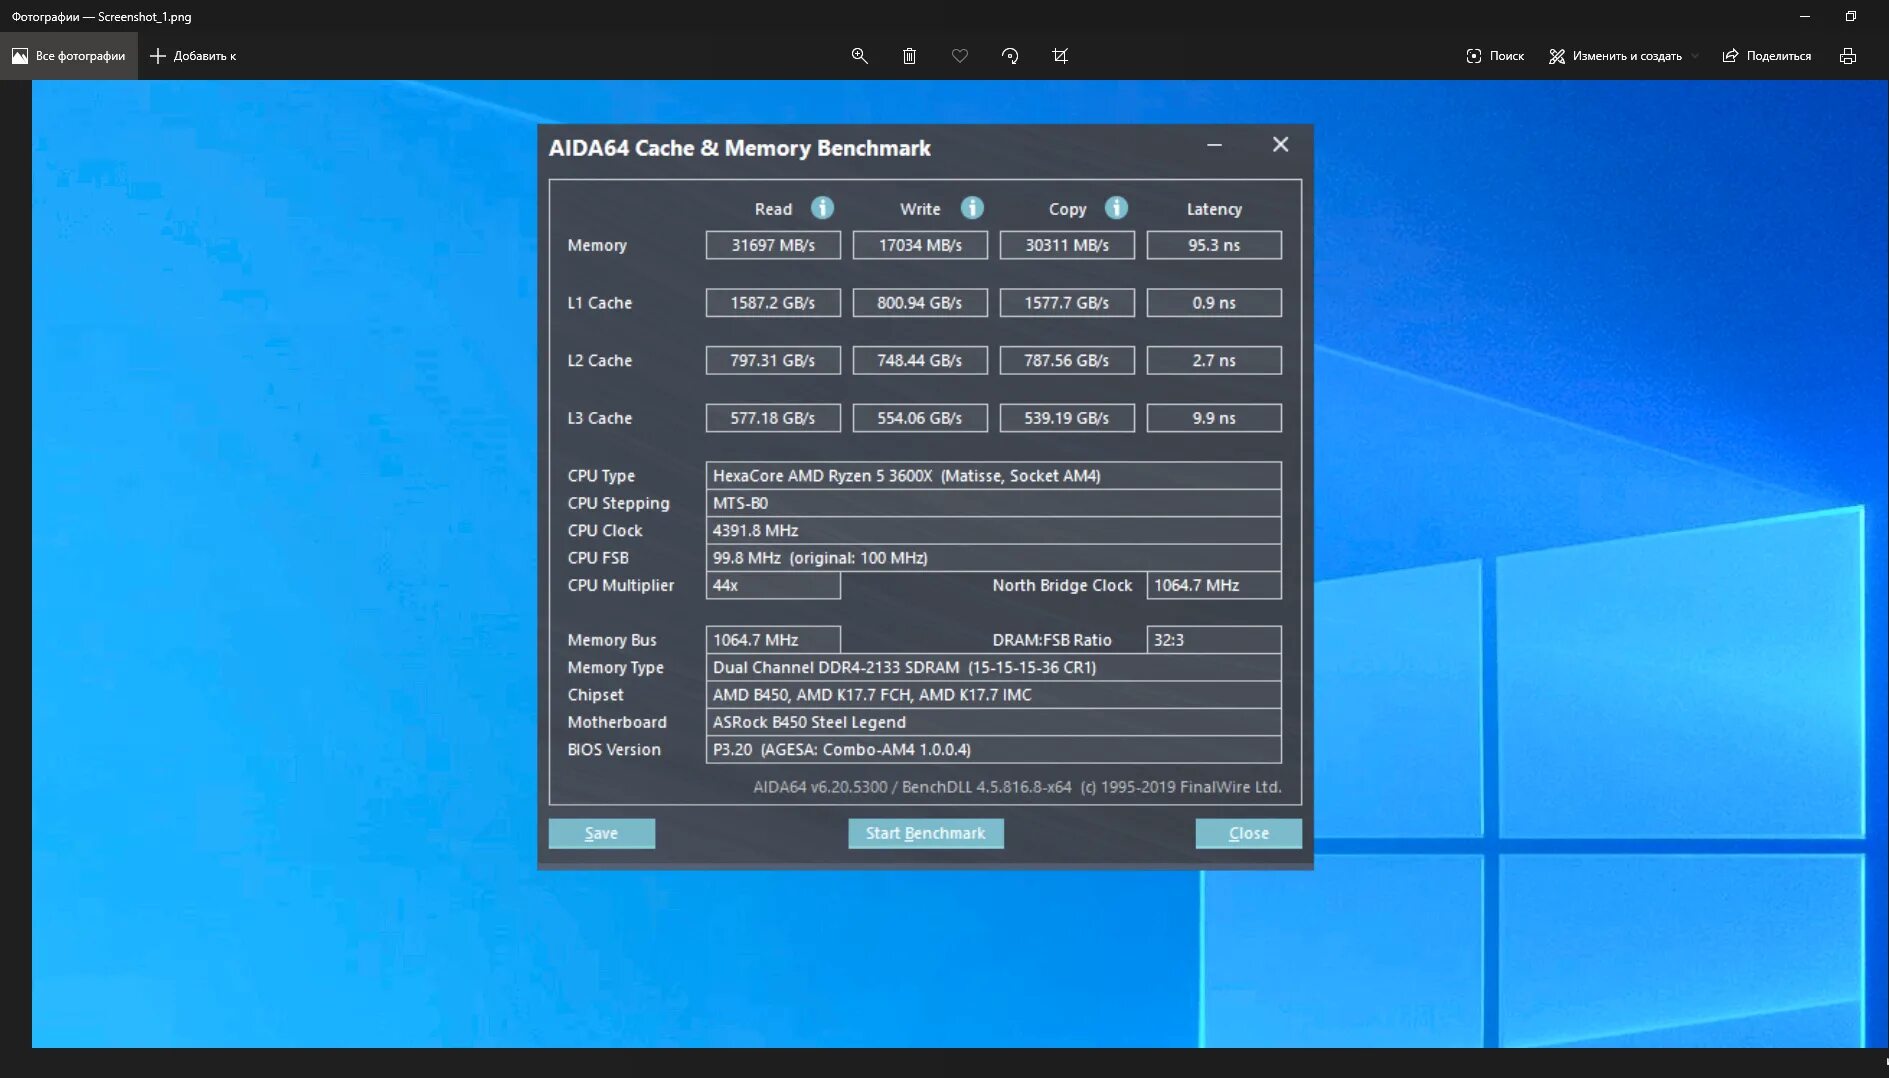1889x1078 pixels.
Task: Minimize the Photos app window
Action: point(1804,16)
